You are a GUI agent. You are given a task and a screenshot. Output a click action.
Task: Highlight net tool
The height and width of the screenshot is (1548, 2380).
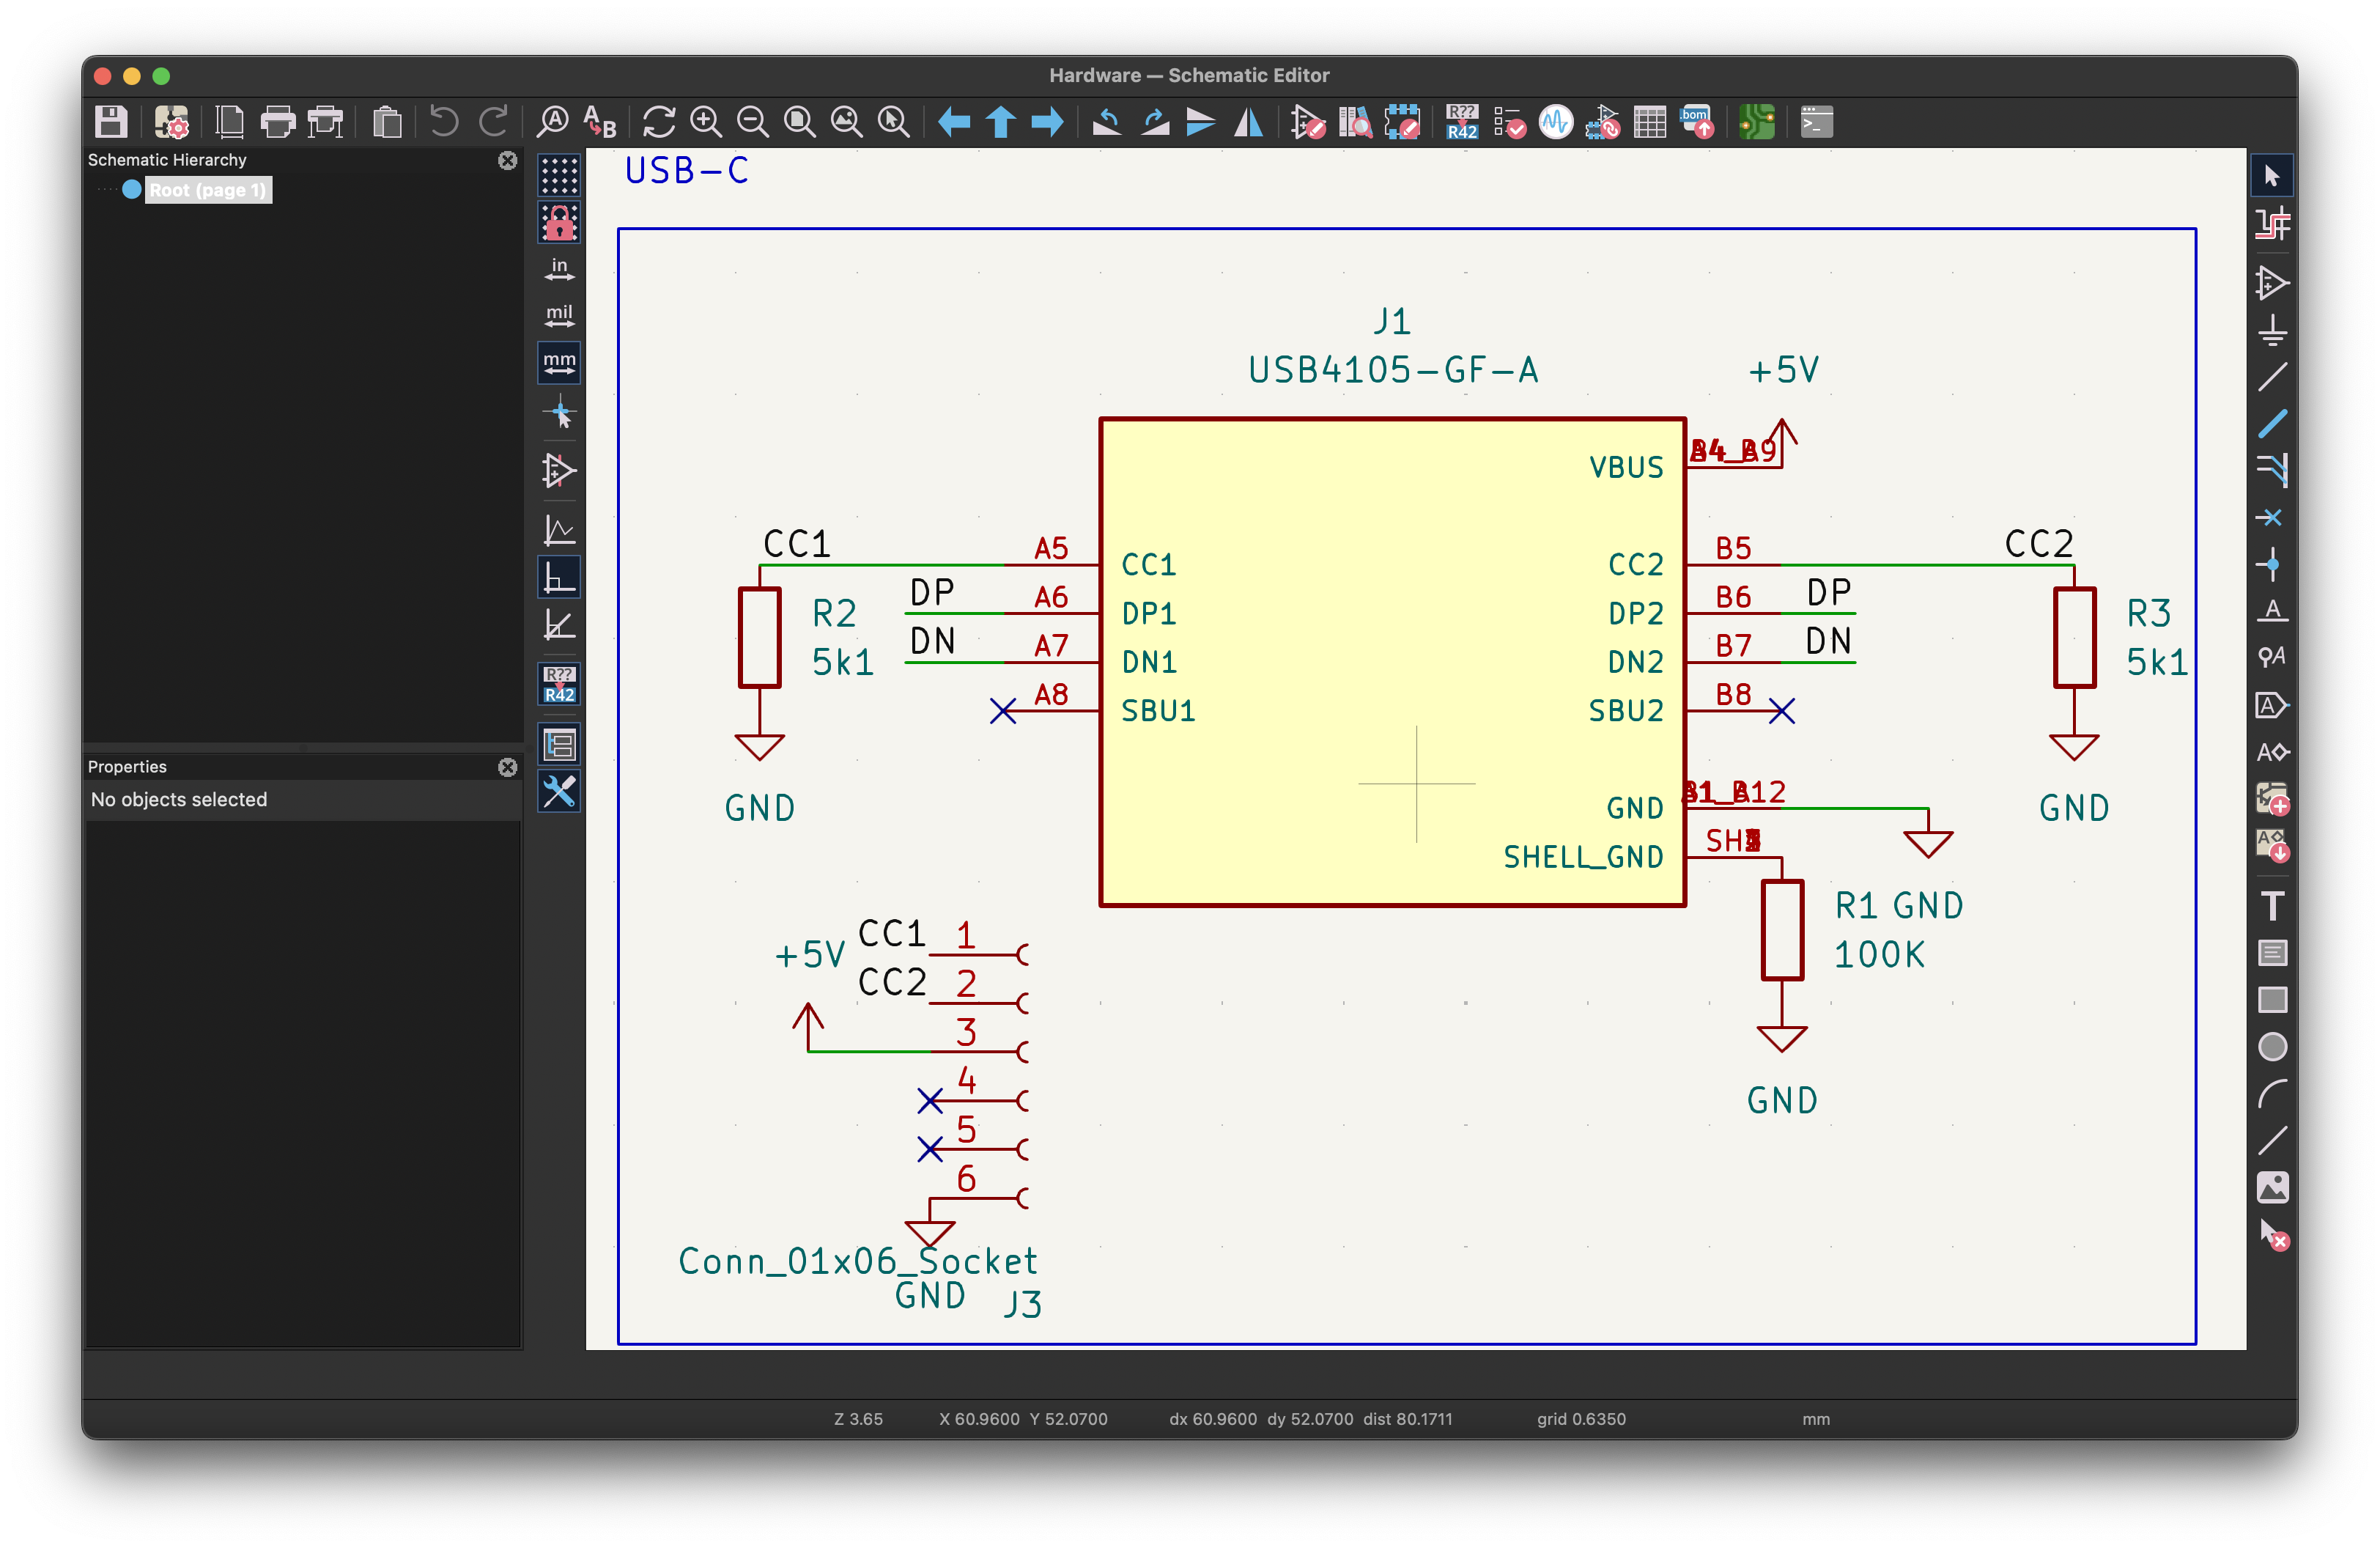click(2272, 223)
